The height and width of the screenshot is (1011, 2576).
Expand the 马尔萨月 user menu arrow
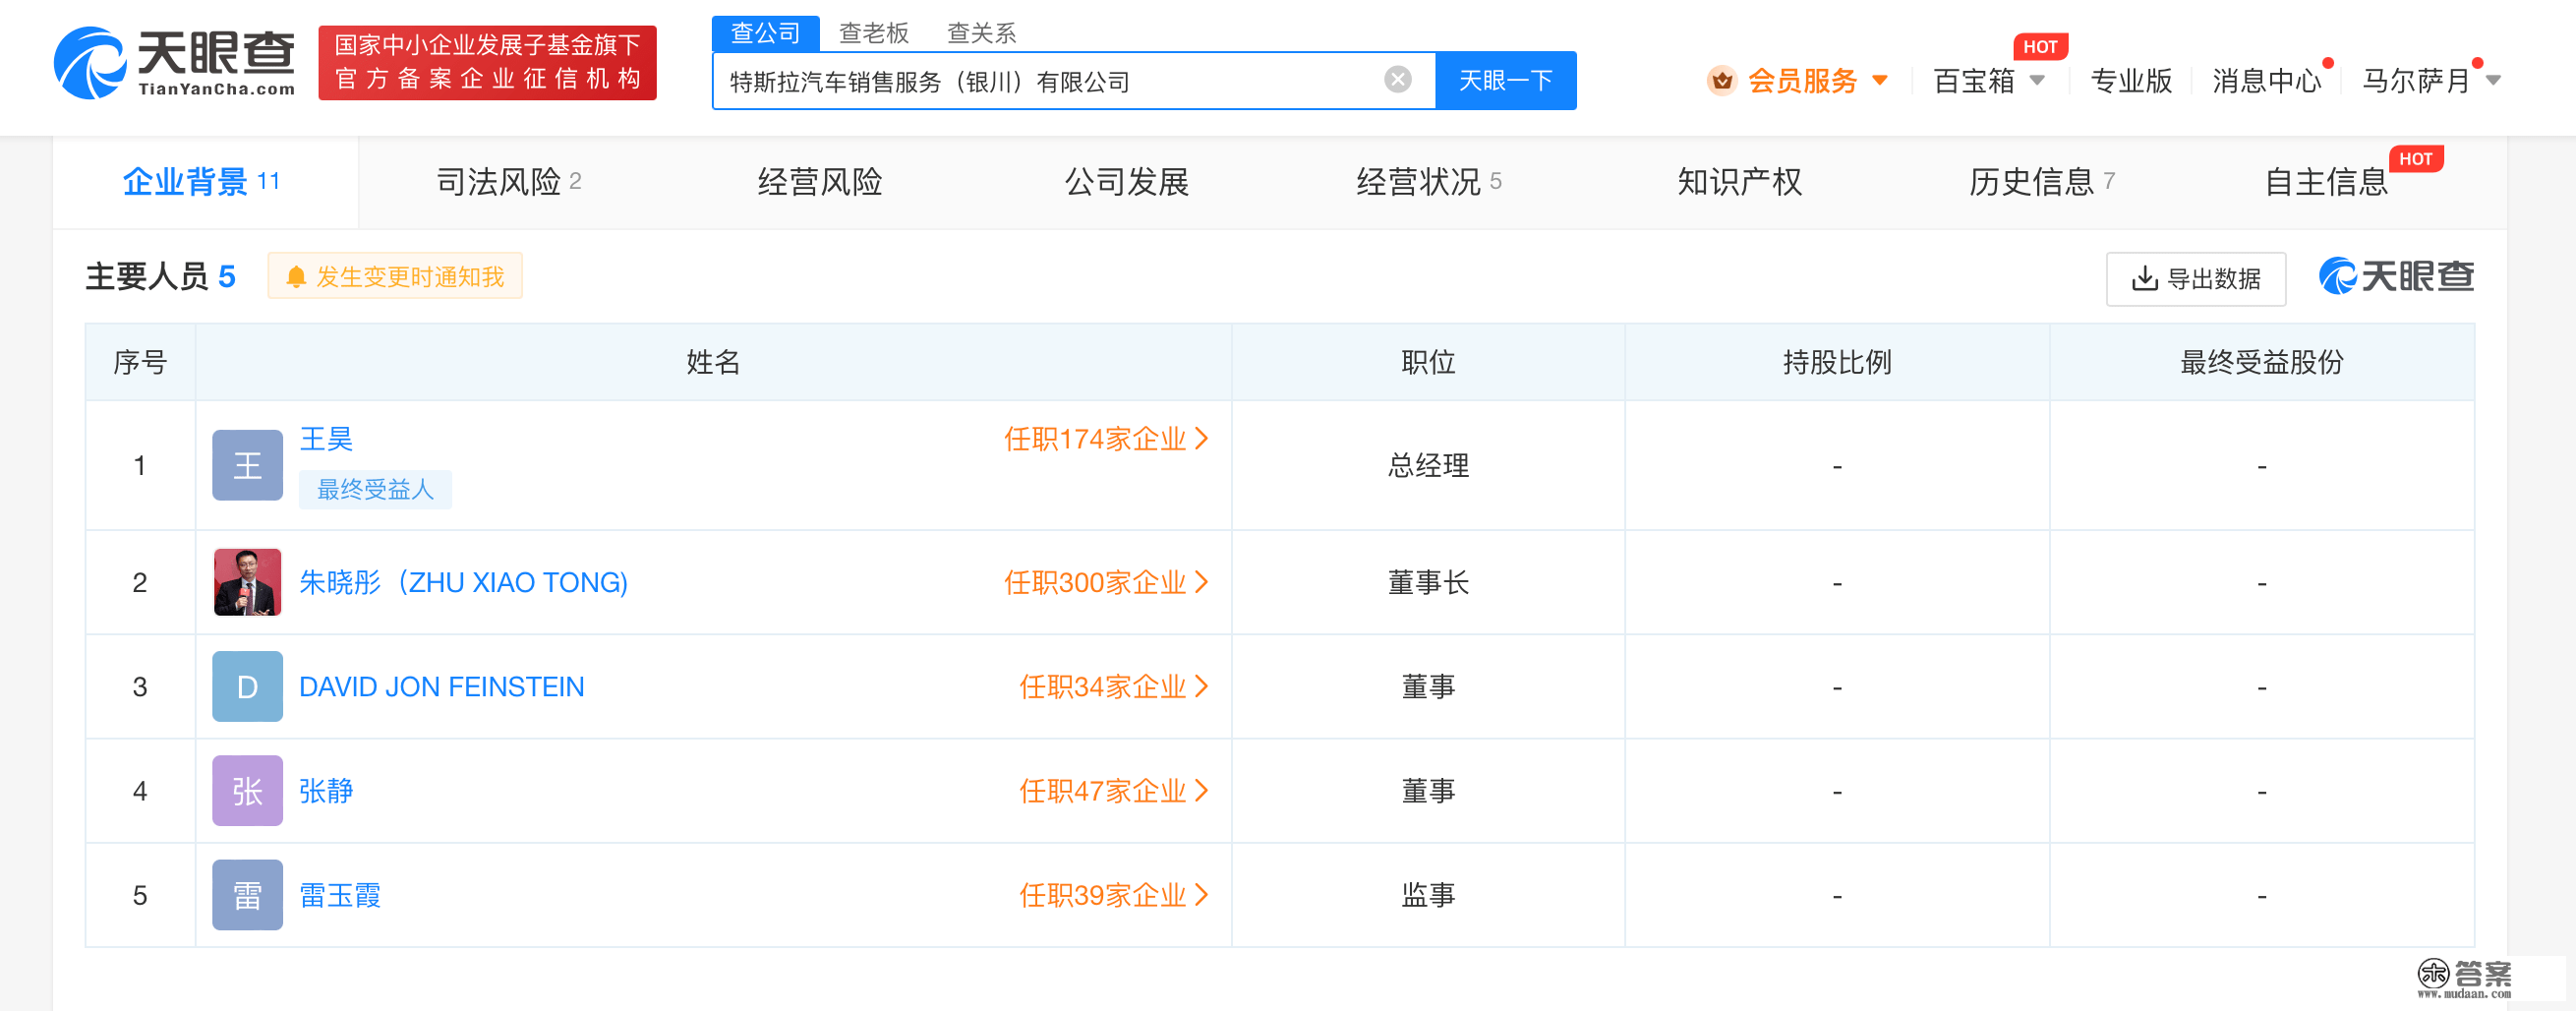[2493, 80]
